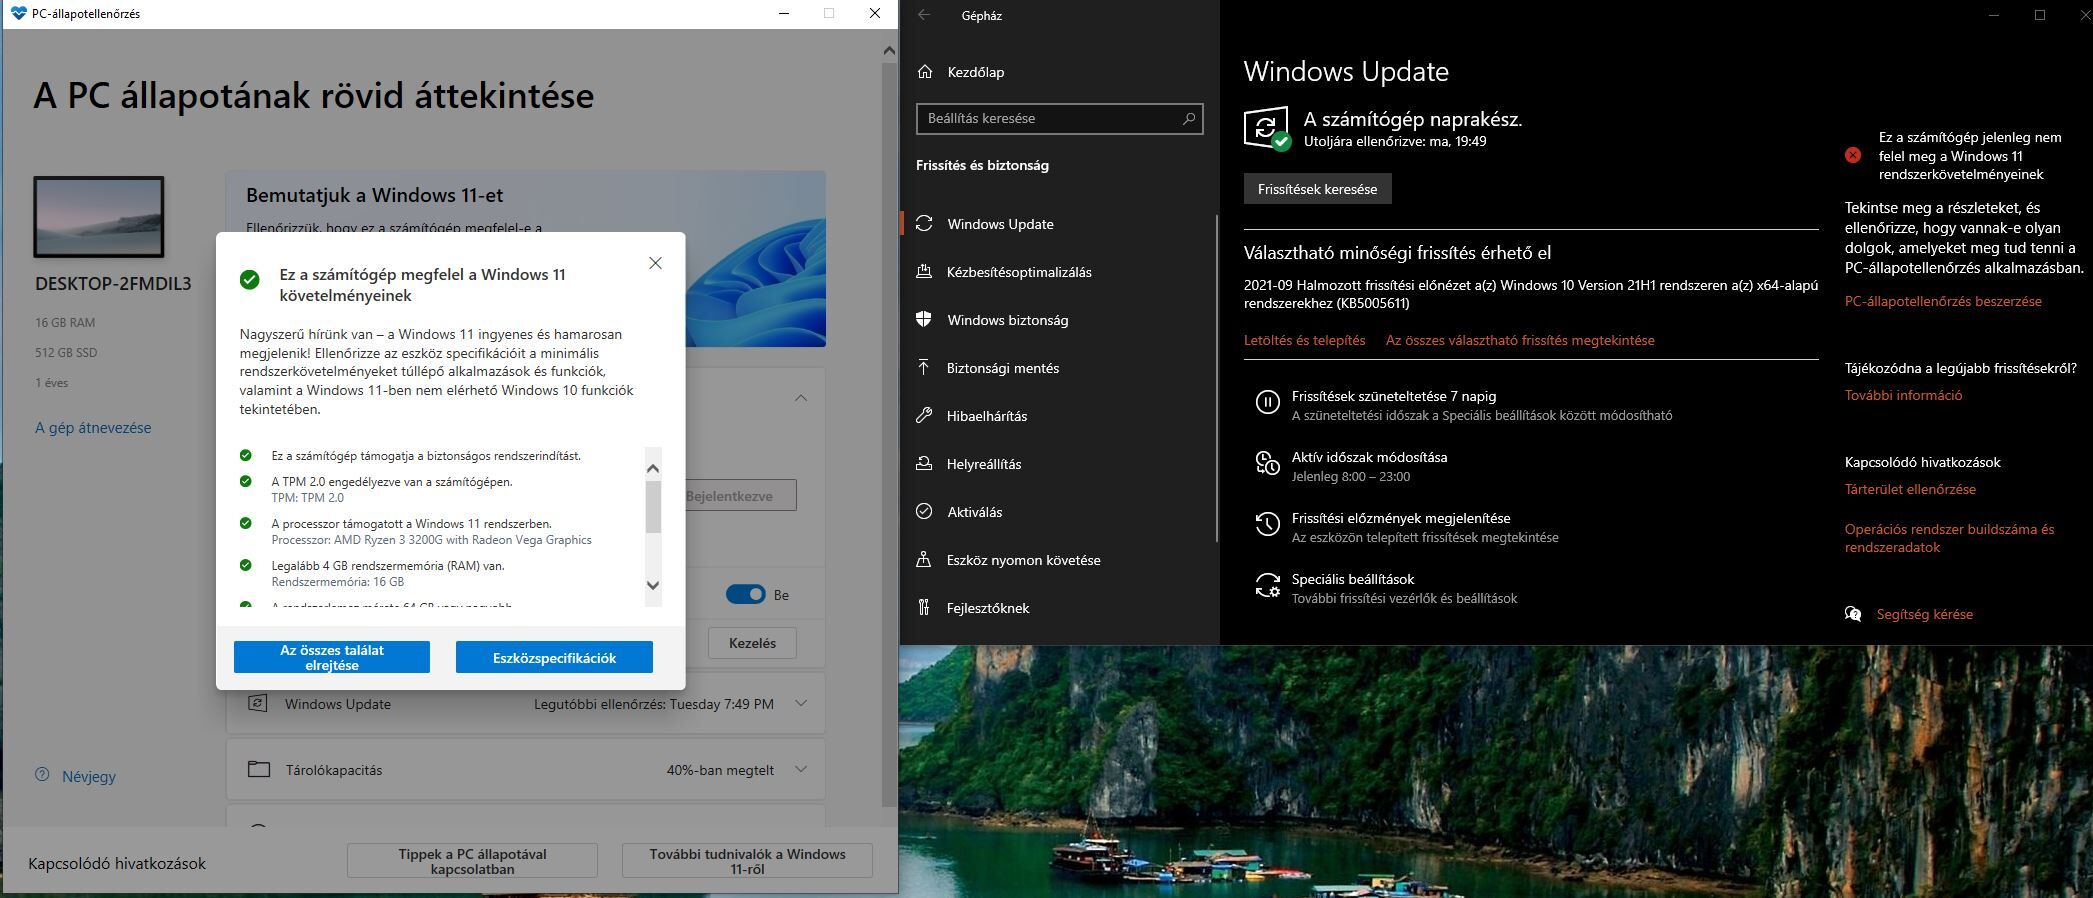Click Az összes találat elrejtése button

point(332,657)
